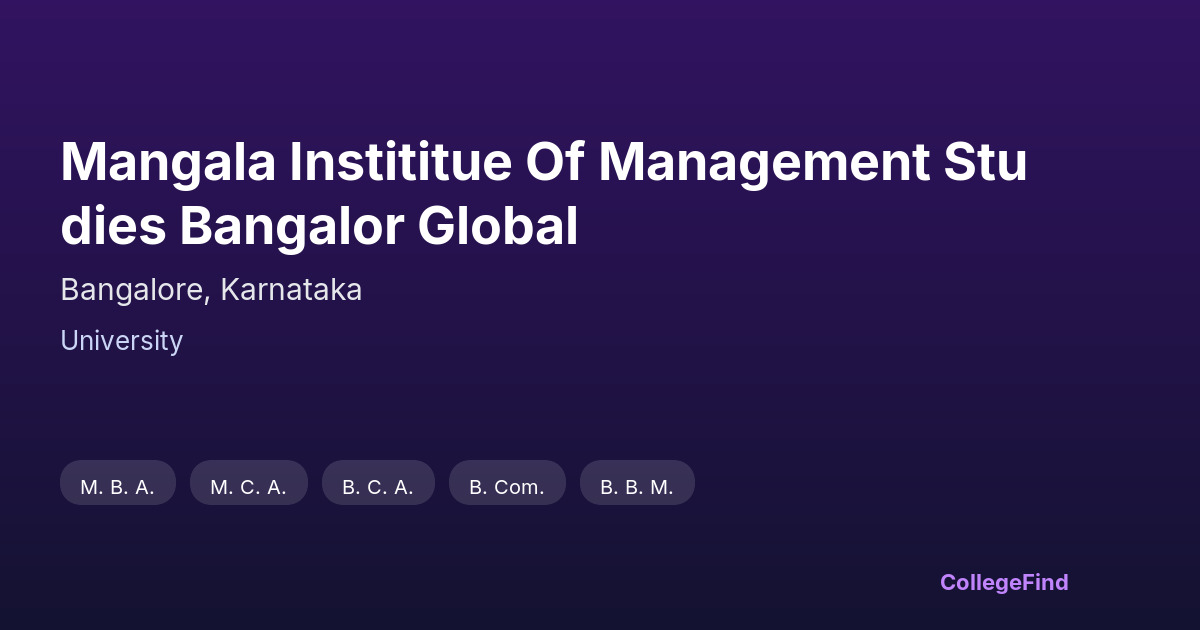The height and width of the screenshot is (630, 1200).
Task: Open the CollegeFind brand logo text
Action: click(x=1004, y=582)
